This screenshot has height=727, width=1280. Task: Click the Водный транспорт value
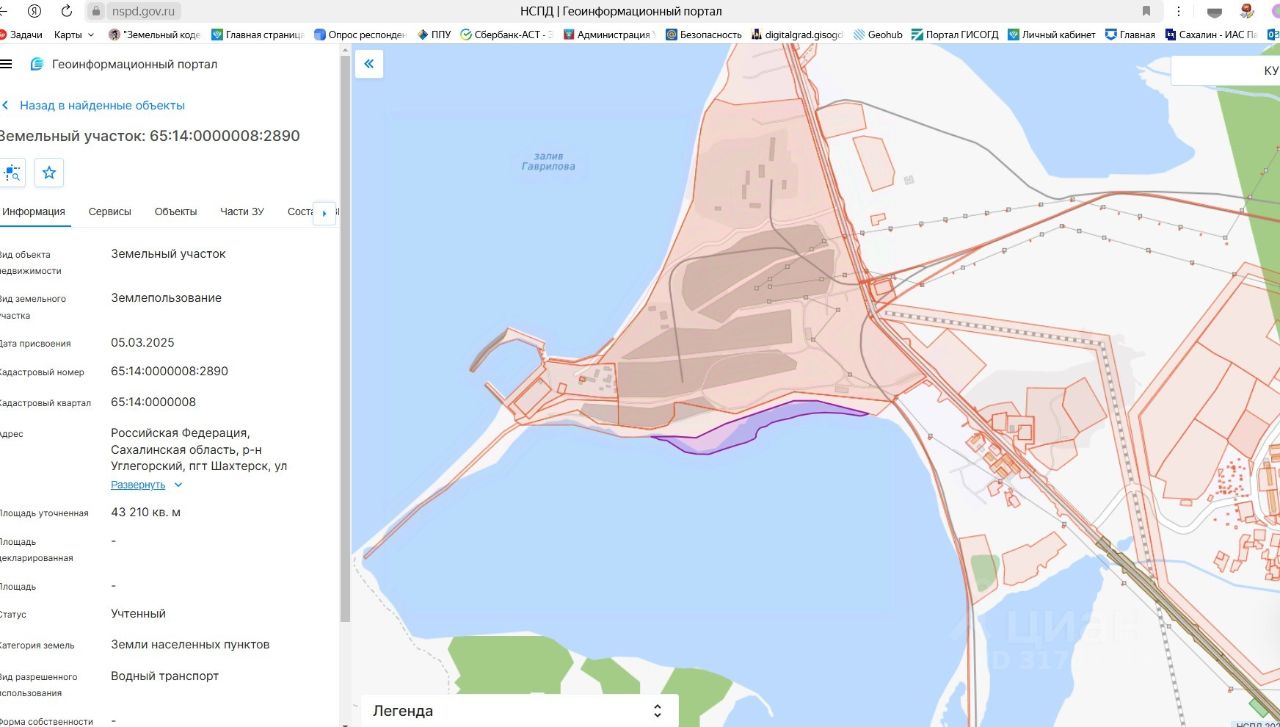(x=165, y=676)
